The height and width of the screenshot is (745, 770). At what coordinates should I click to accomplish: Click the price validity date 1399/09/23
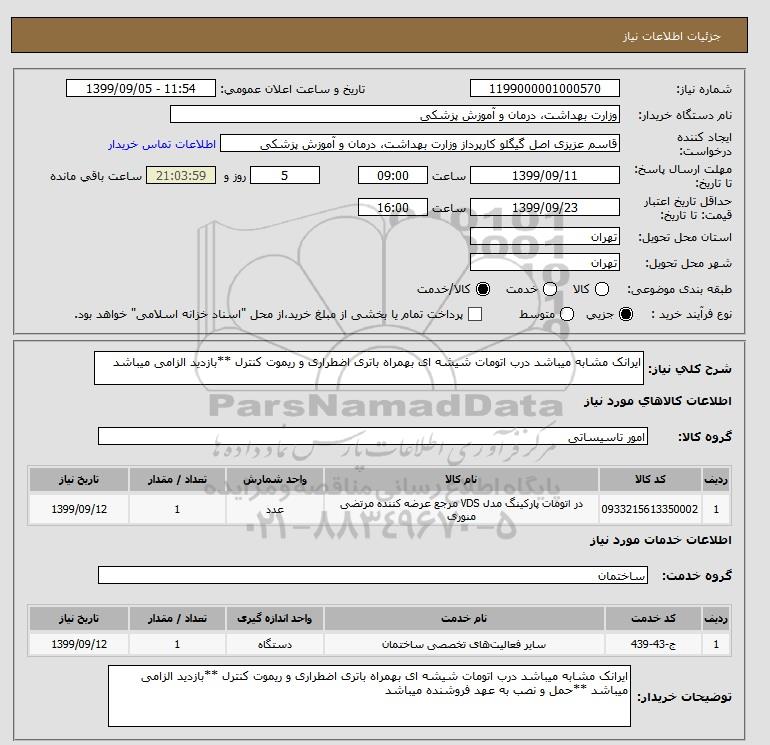[545, 207]
